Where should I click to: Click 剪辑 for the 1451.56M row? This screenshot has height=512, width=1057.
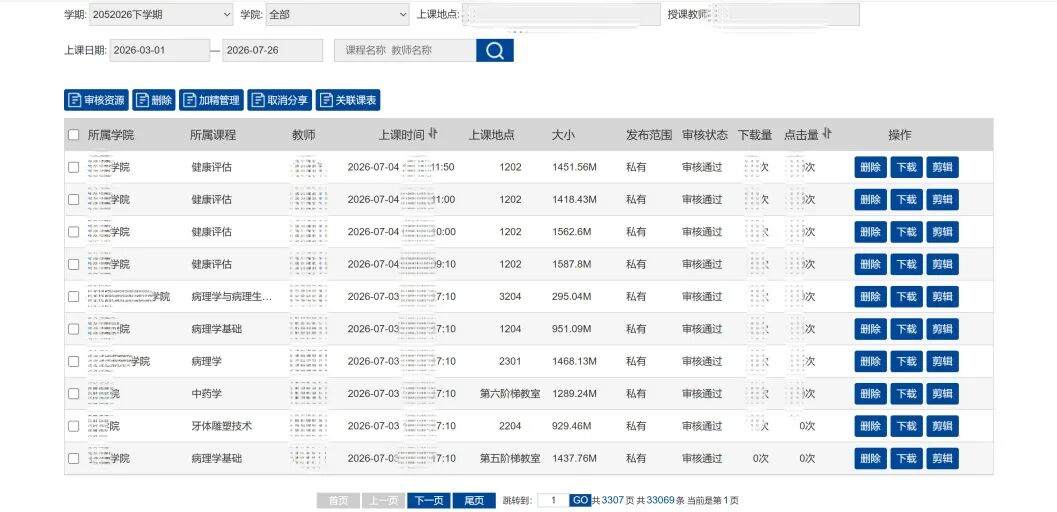[x=942, y=167]
